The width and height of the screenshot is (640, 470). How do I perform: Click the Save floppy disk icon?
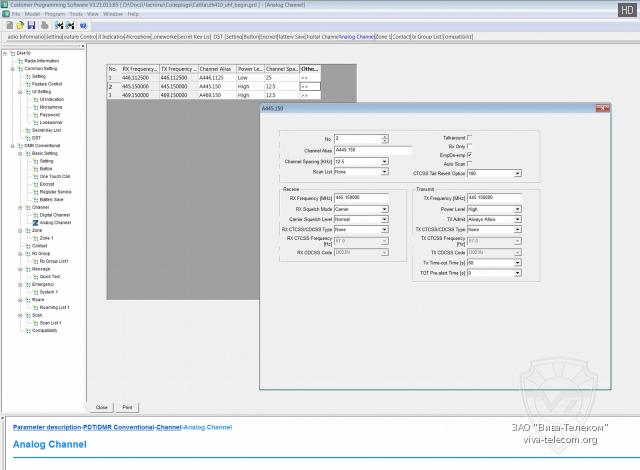[x=31, y=25]
